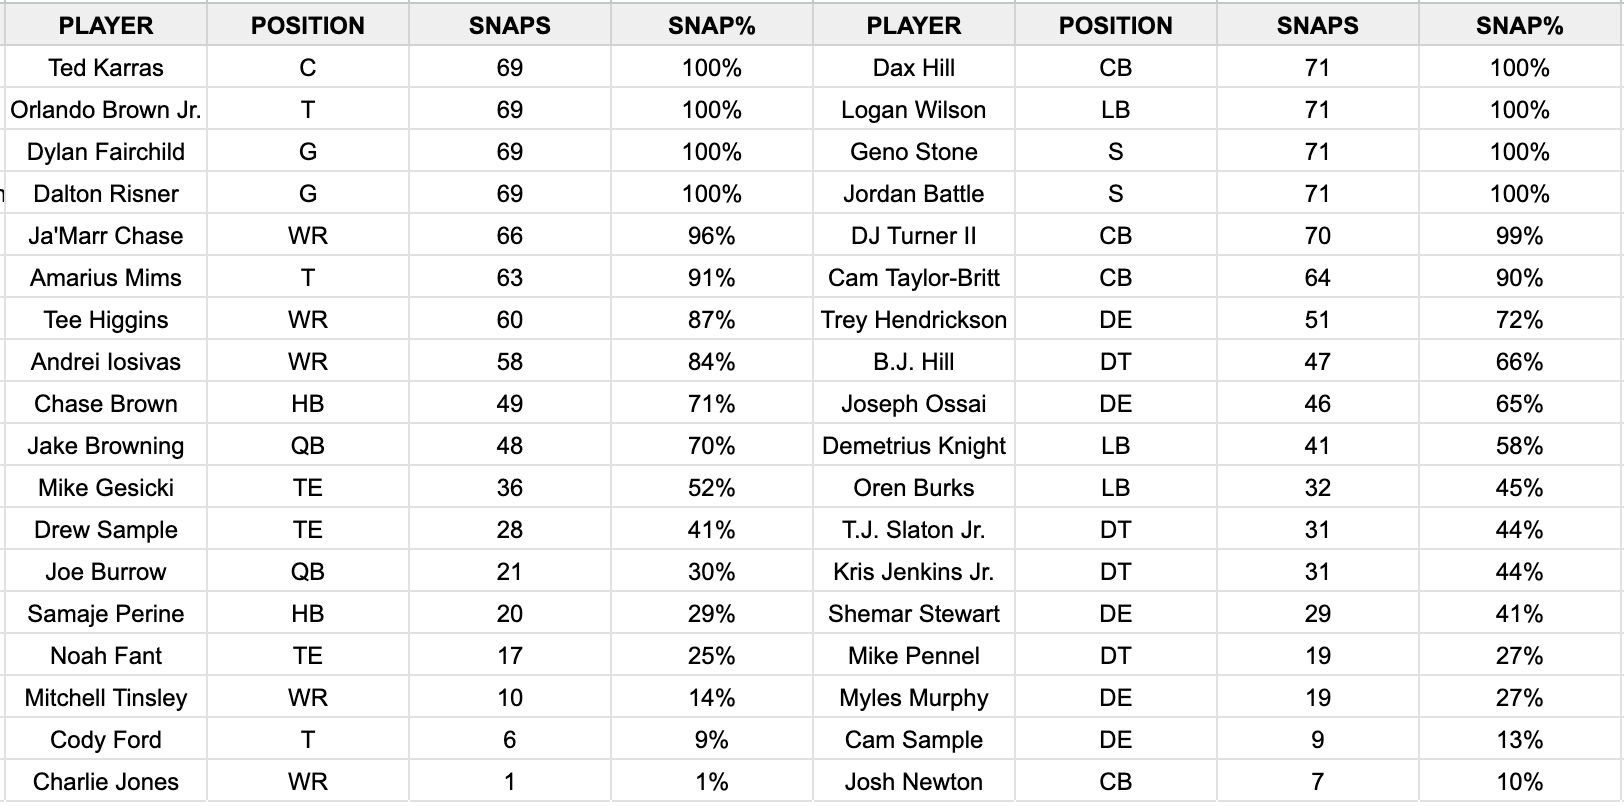
Task: Select Cody Ford's 9% snap cell
Action: (711, 740)
